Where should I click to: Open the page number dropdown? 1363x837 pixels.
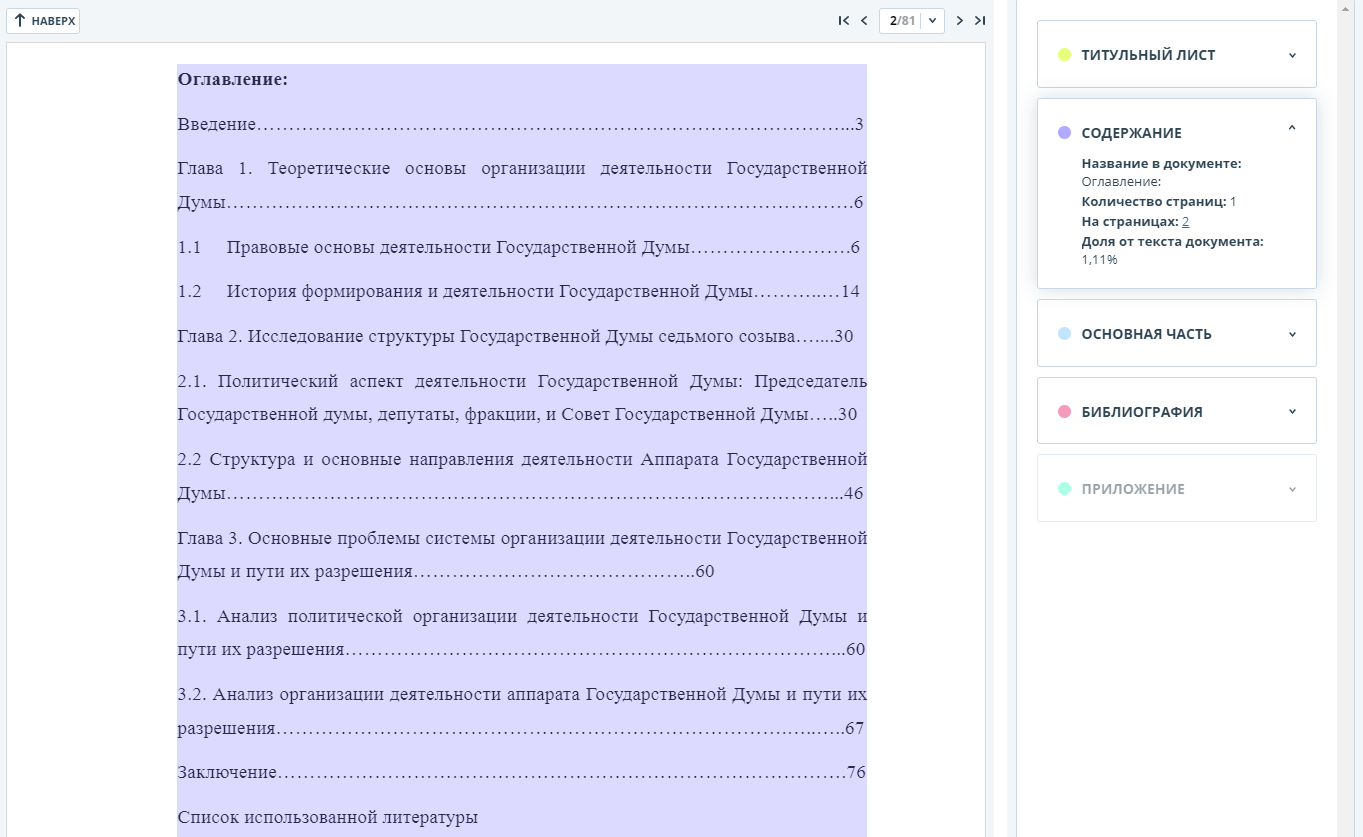pyautogui.click(x=932, y=20)
